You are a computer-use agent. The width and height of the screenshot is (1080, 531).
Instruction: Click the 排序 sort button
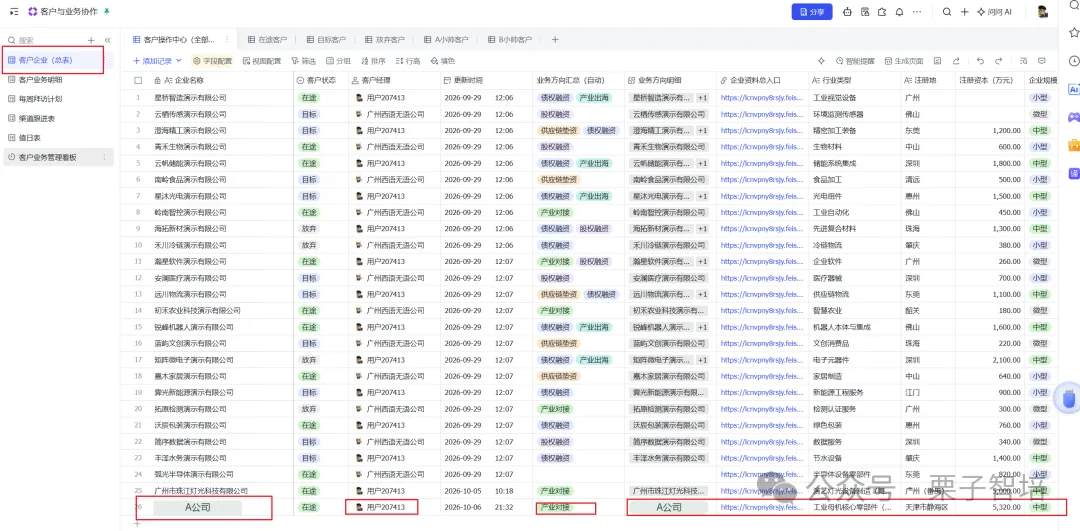[x=373, y=61]
